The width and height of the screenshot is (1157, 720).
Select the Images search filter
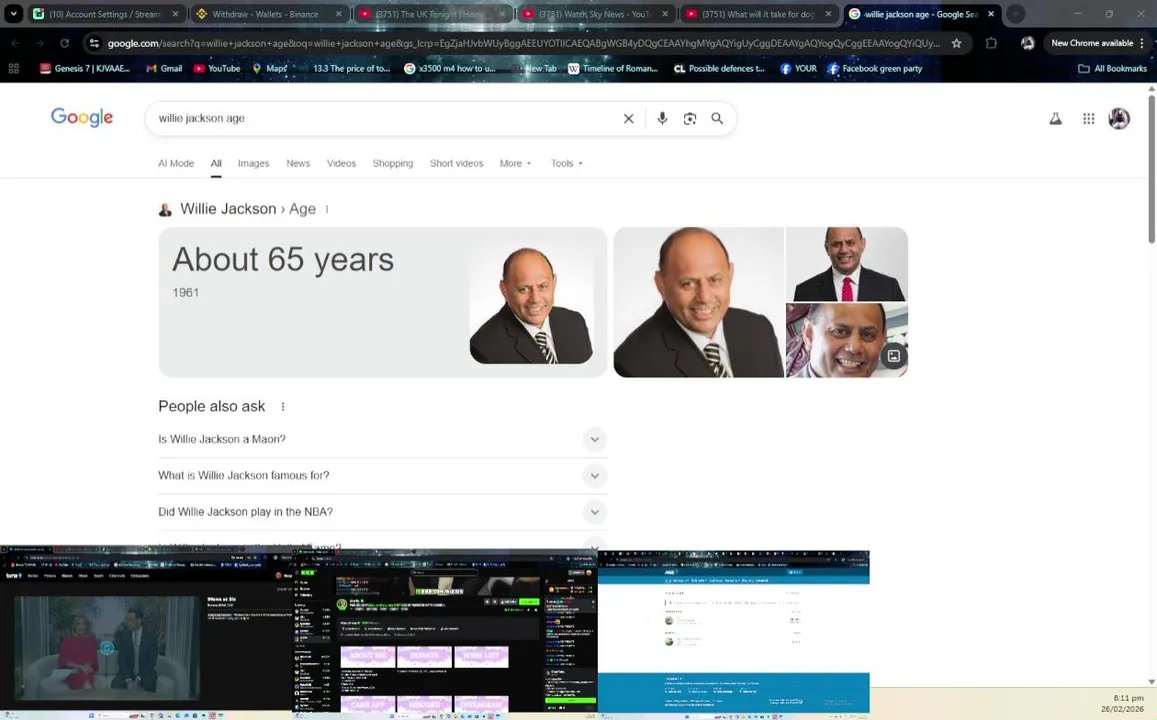pos(253,163)
